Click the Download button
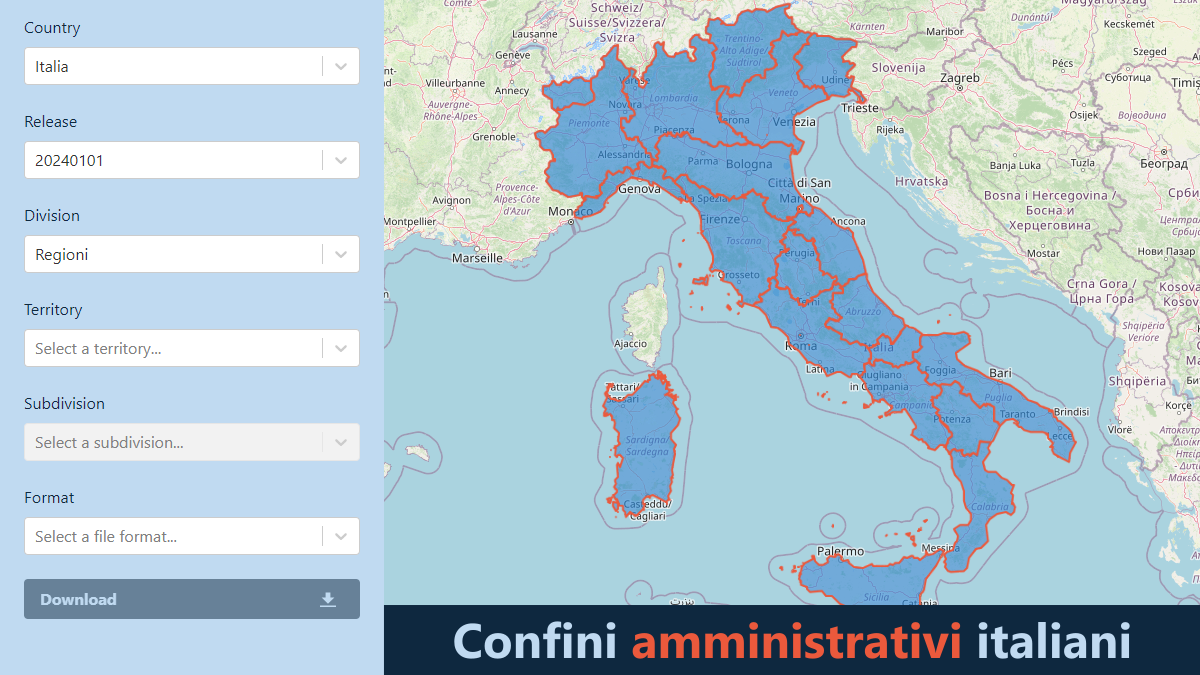This screenshot has width=1200, height=675. click(x=190, y=598)
